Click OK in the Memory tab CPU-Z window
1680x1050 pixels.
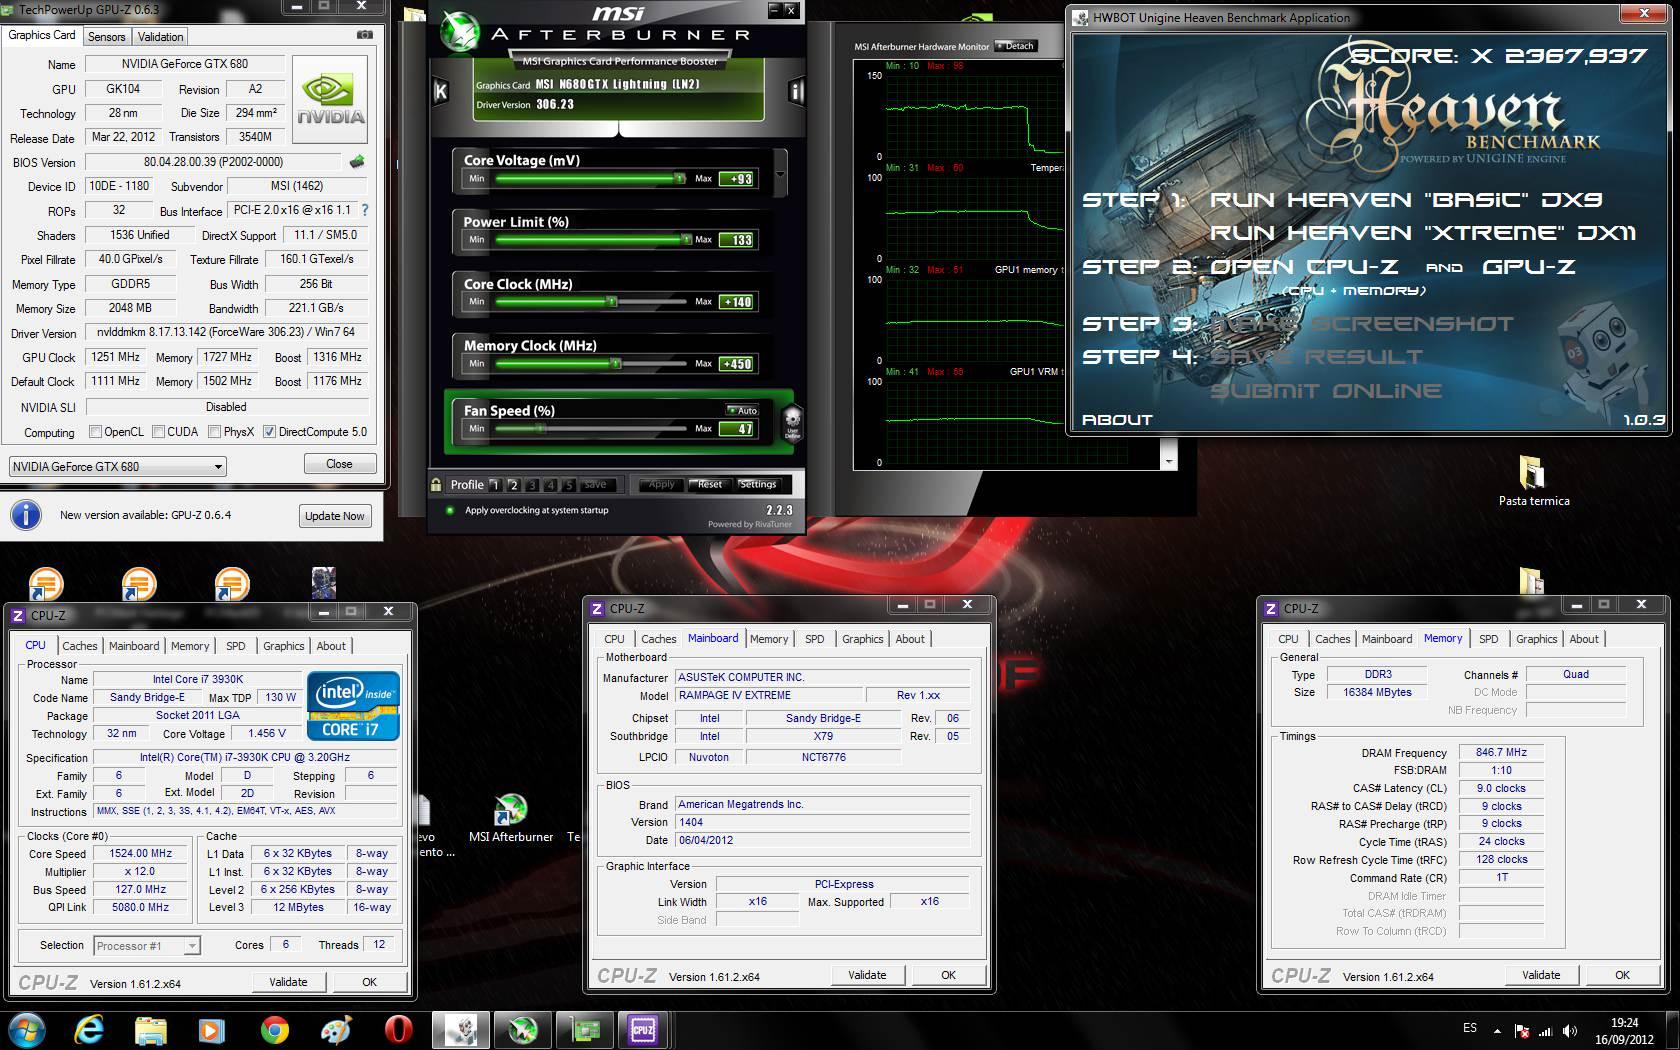pyautogui.click(x=1622, y=975)
